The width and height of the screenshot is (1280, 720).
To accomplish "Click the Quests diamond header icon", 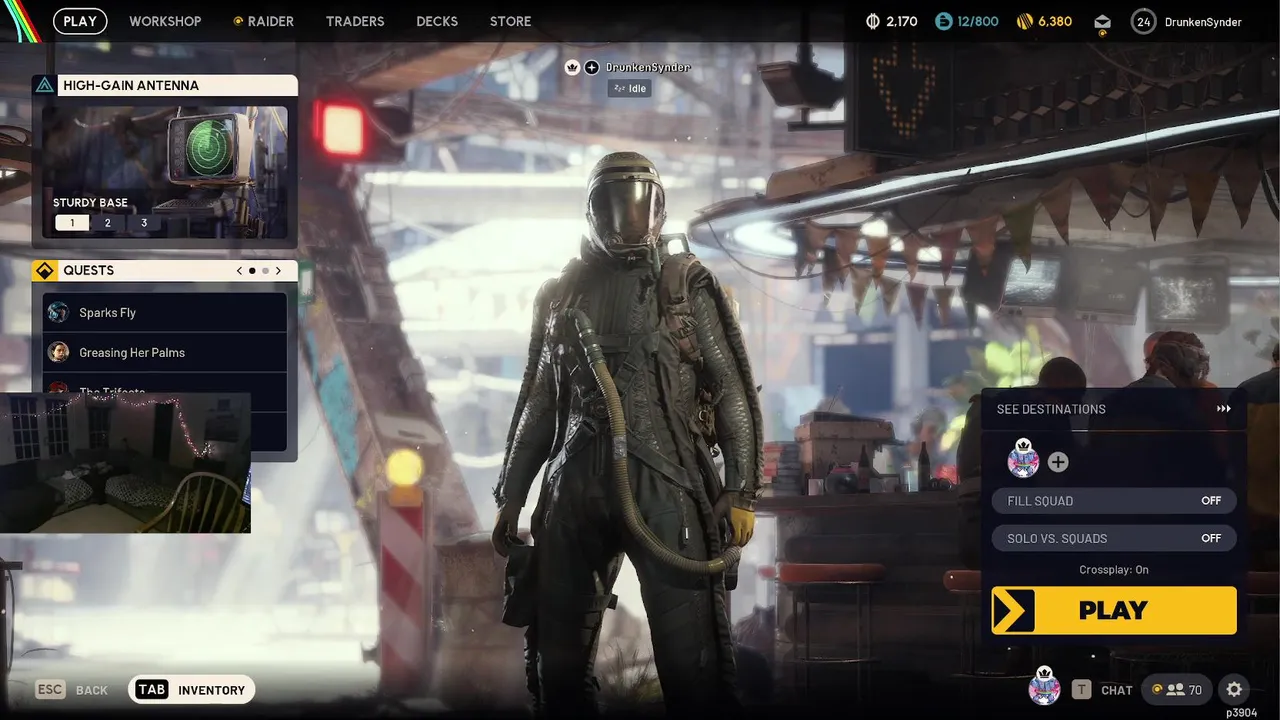I will click(45, 270).
